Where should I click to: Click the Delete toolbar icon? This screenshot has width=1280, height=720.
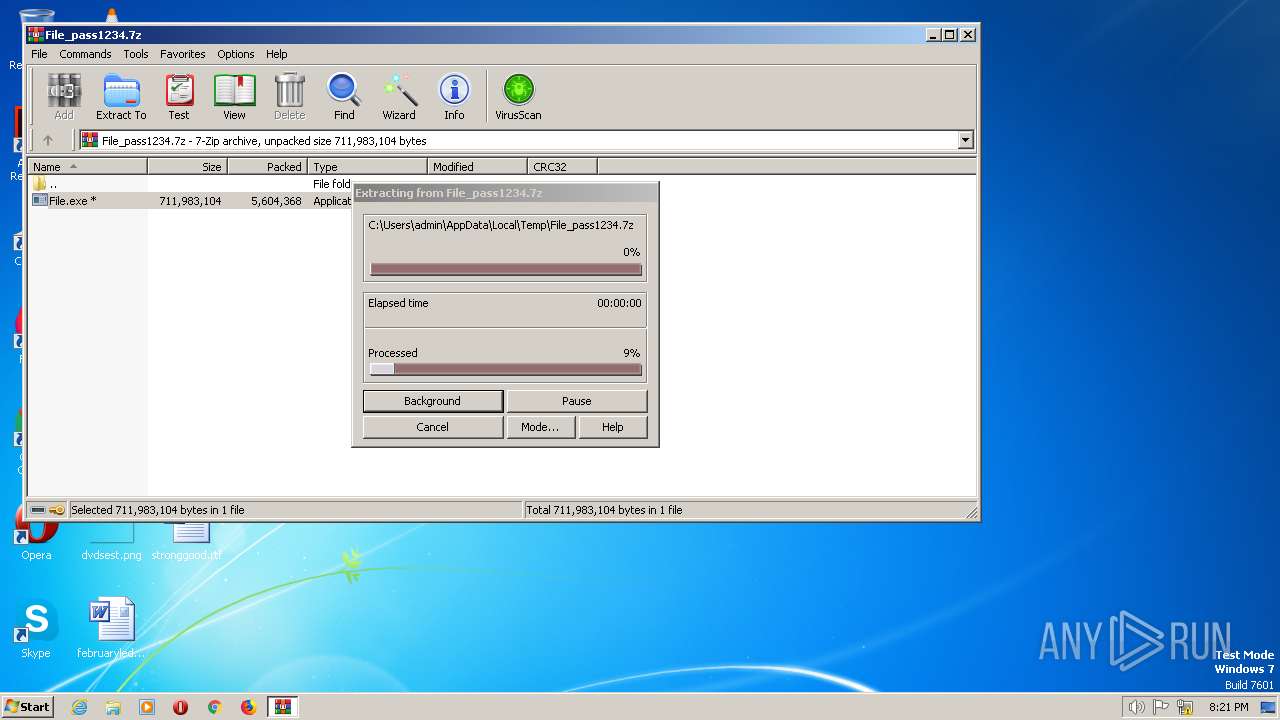pos(290,97)
